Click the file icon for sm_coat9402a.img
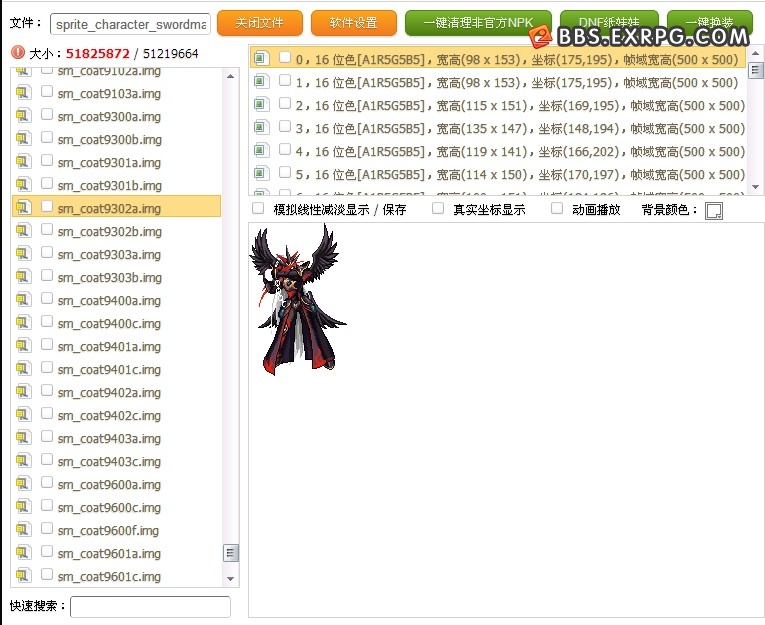Image resolution: width=765 pixels, height=625 pixels. coord(23,392)
